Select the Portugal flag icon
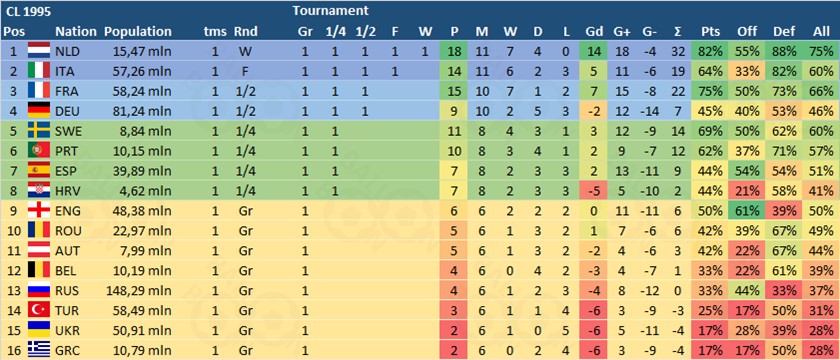The width and height of the screenshot is (840, 360). [x=39, y=151]
